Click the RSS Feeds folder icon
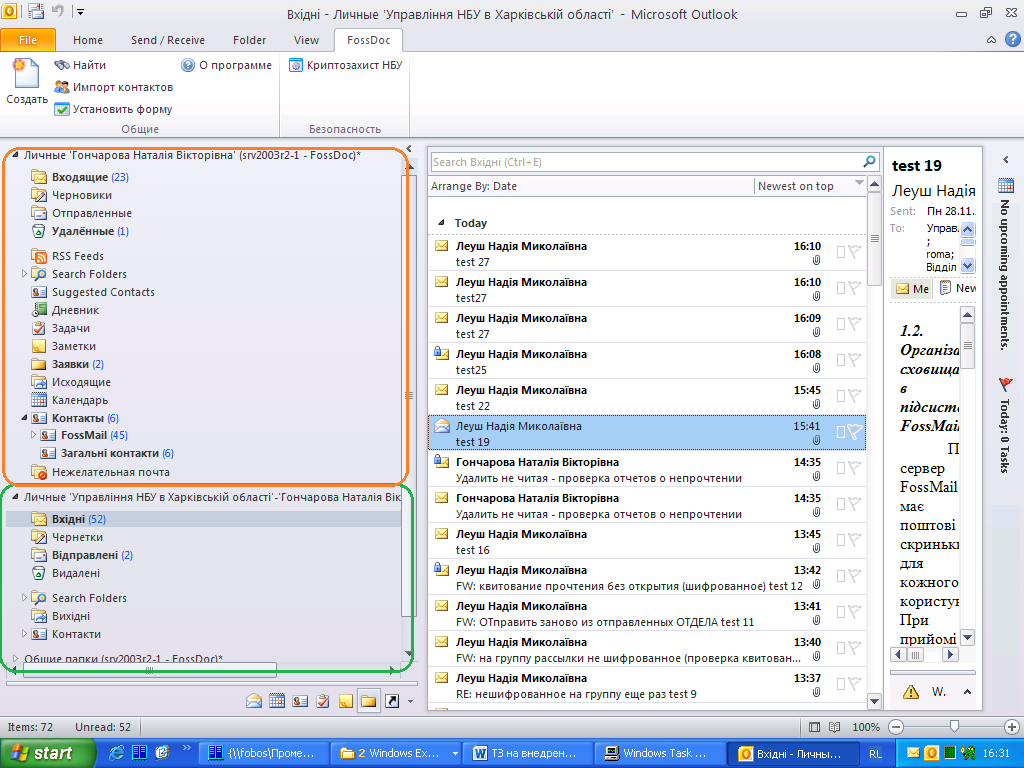 pyautogui.click(x=39, y=256)
